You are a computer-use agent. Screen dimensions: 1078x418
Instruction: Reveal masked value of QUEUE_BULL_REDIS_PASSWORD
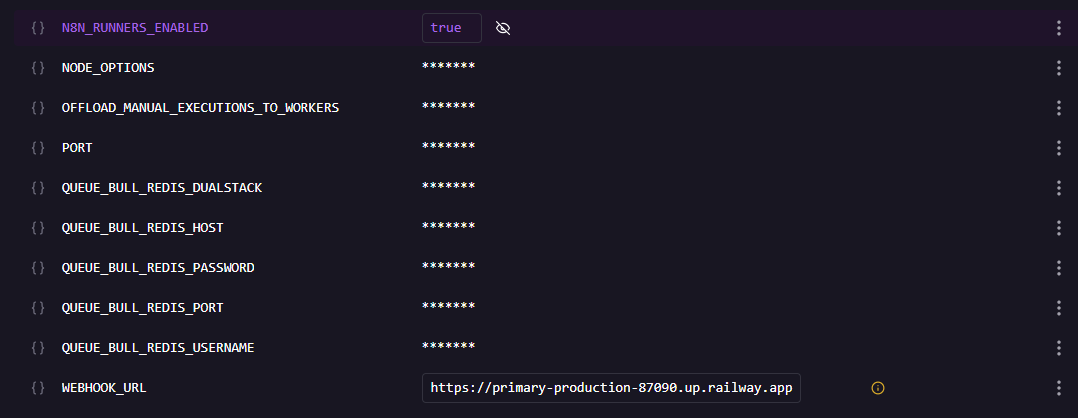(x=448, y=268)
